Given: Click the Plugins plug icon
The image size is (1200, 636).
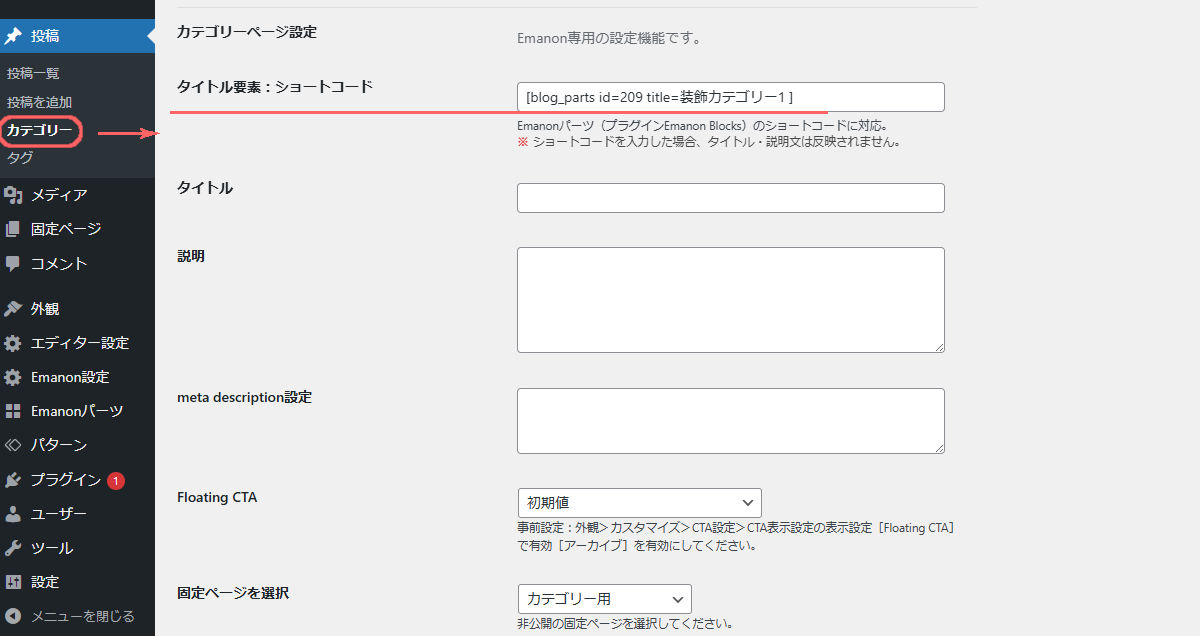Looking at the screenshot, I should [x=13, y=480].
